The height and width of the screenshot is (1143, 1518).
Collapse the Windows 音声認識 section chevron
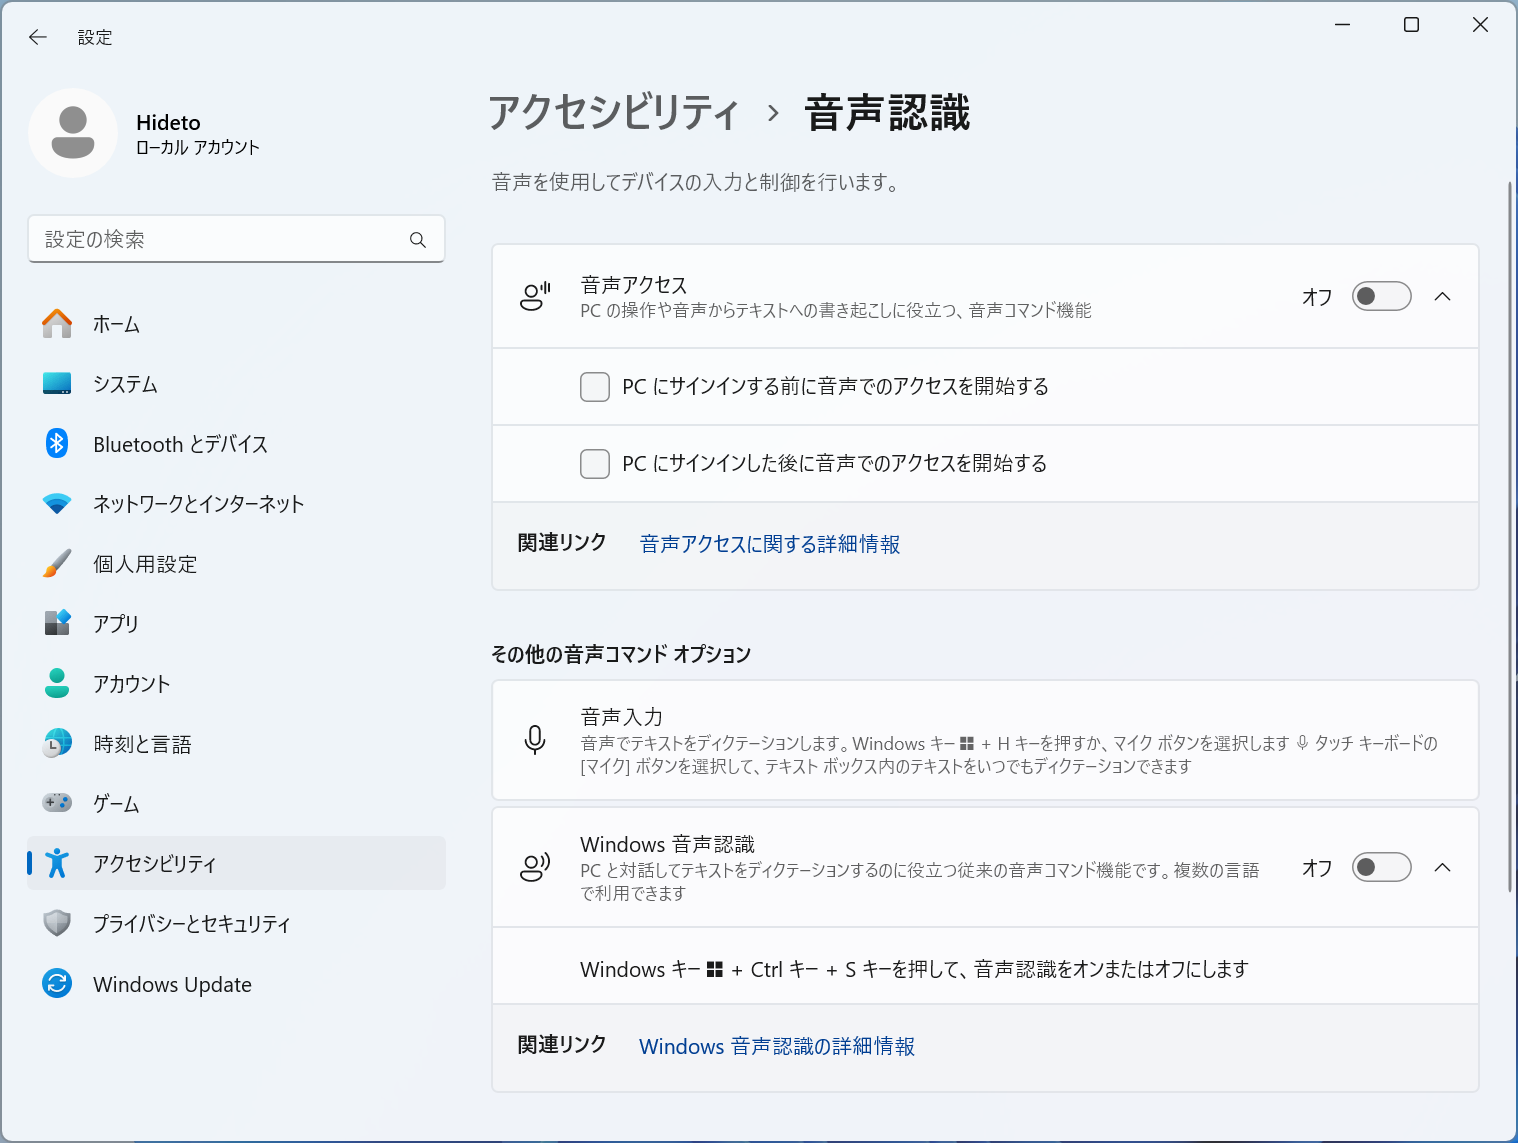tap(1443, 868)
